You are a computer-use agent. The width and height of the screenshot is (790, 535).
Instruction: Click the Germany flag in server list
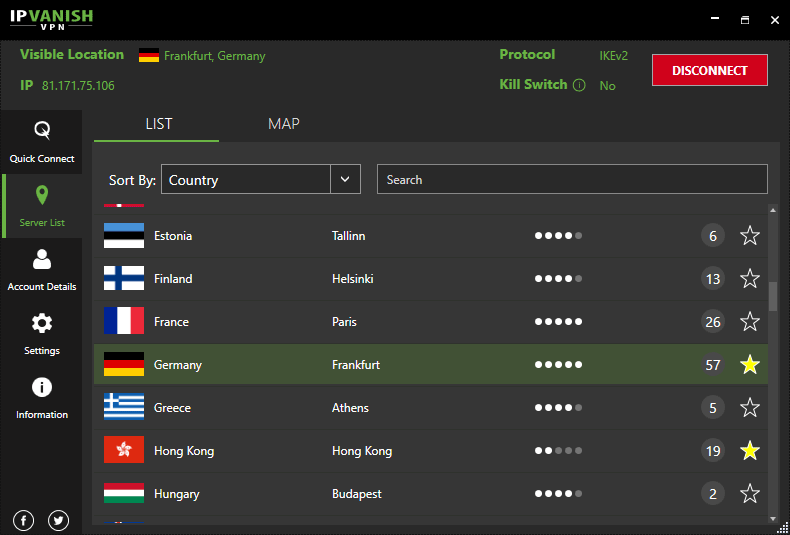pos(124,364)
